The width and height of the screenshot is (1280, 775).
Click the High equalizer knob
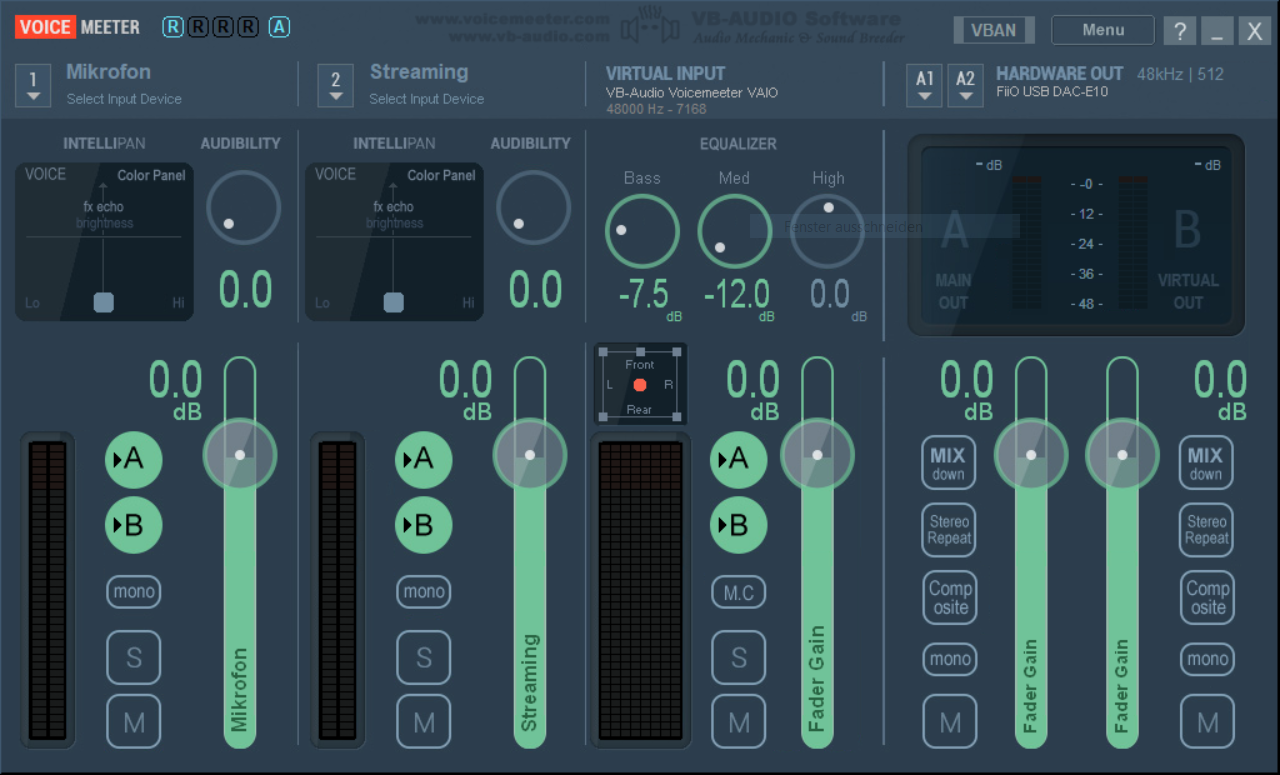pos(828,231)
